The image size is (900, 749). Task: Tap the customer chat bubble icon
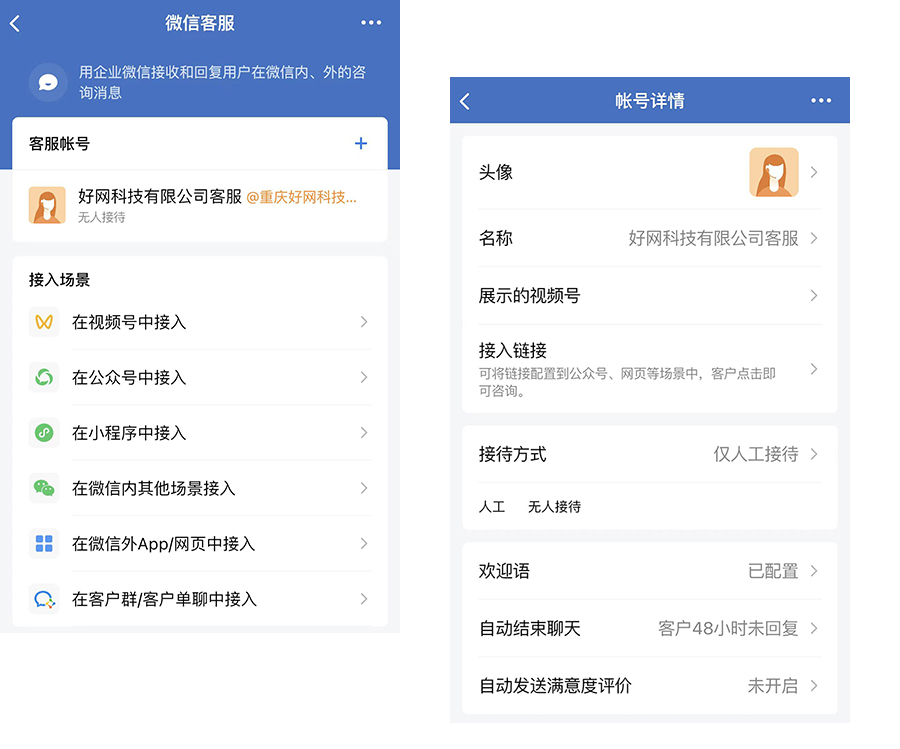tap(44, 599)
